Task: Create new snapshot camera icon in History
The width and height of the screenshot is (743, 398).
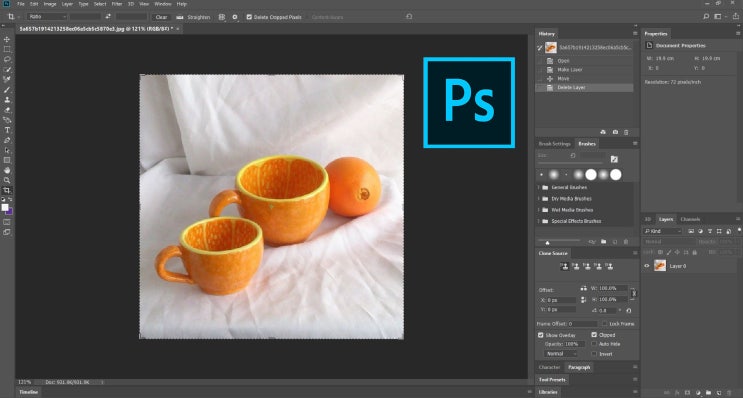Action: click(615, 132)
